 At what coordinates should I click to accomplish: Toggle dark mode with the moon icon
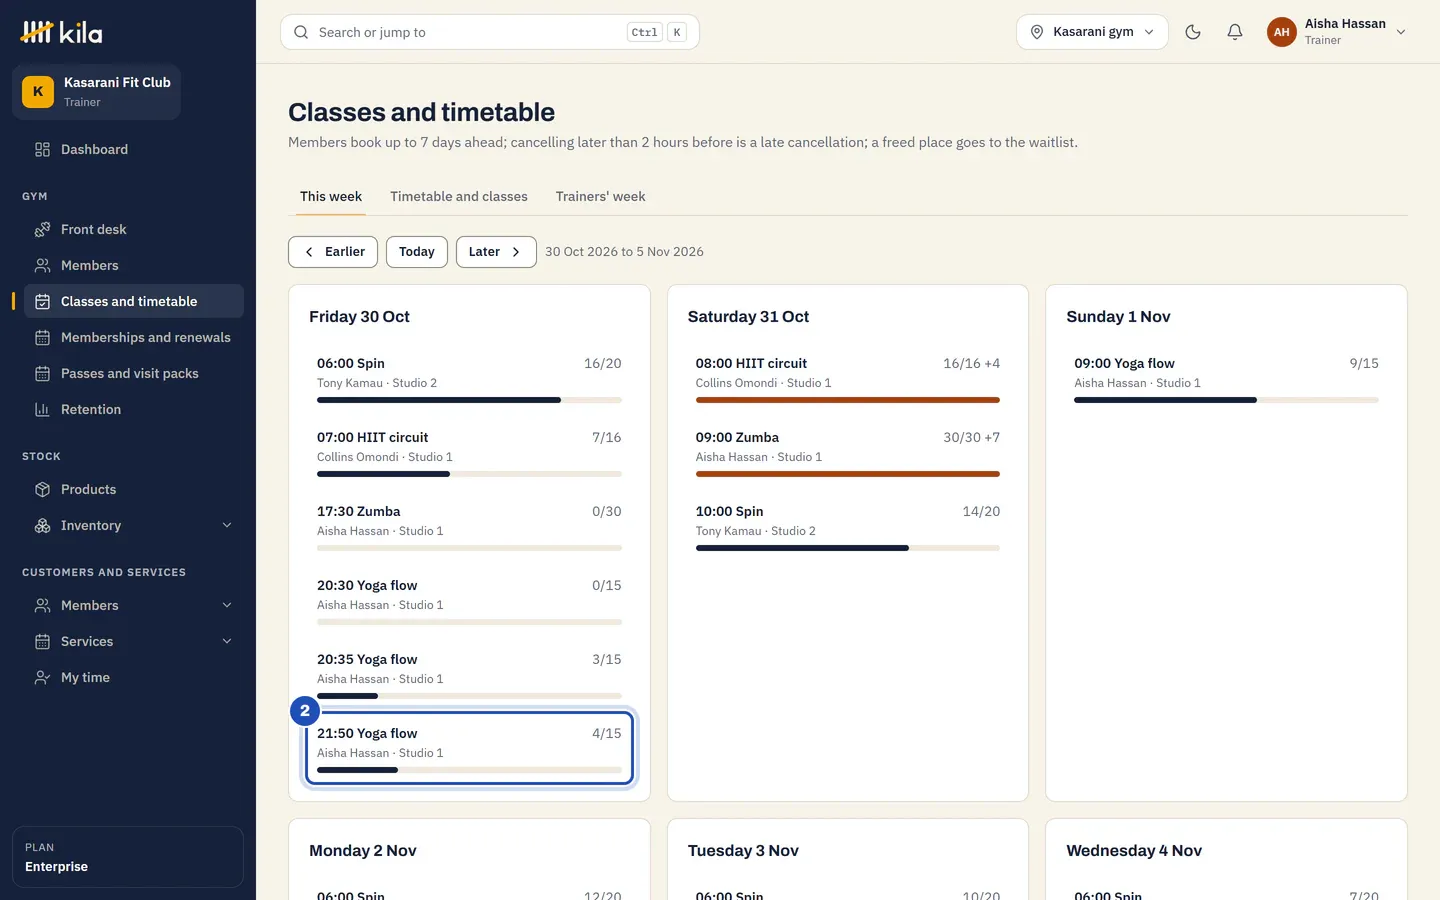tap(1193, 32)
